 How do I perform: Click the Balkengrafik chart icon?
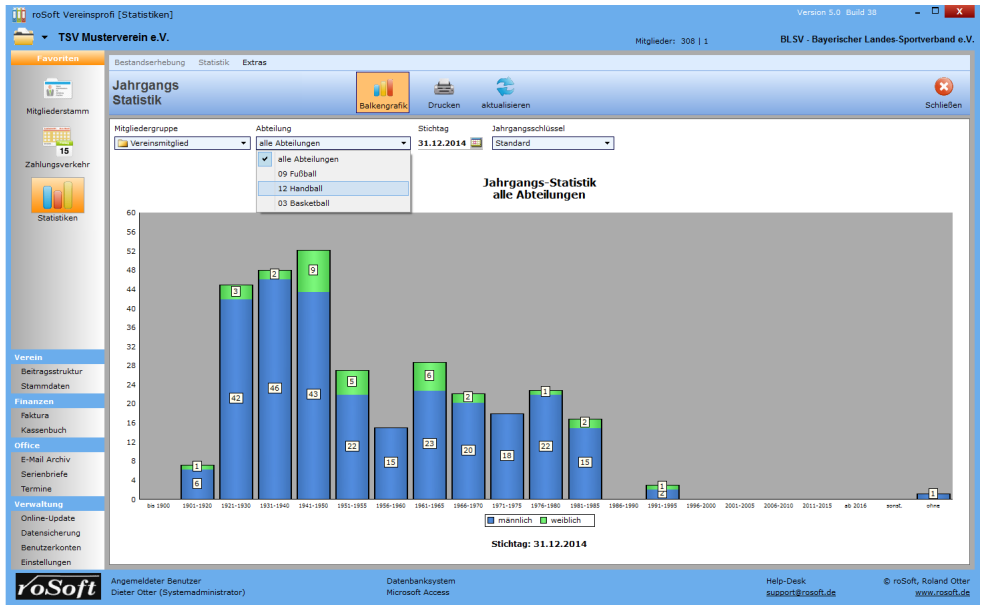point(382,88)
